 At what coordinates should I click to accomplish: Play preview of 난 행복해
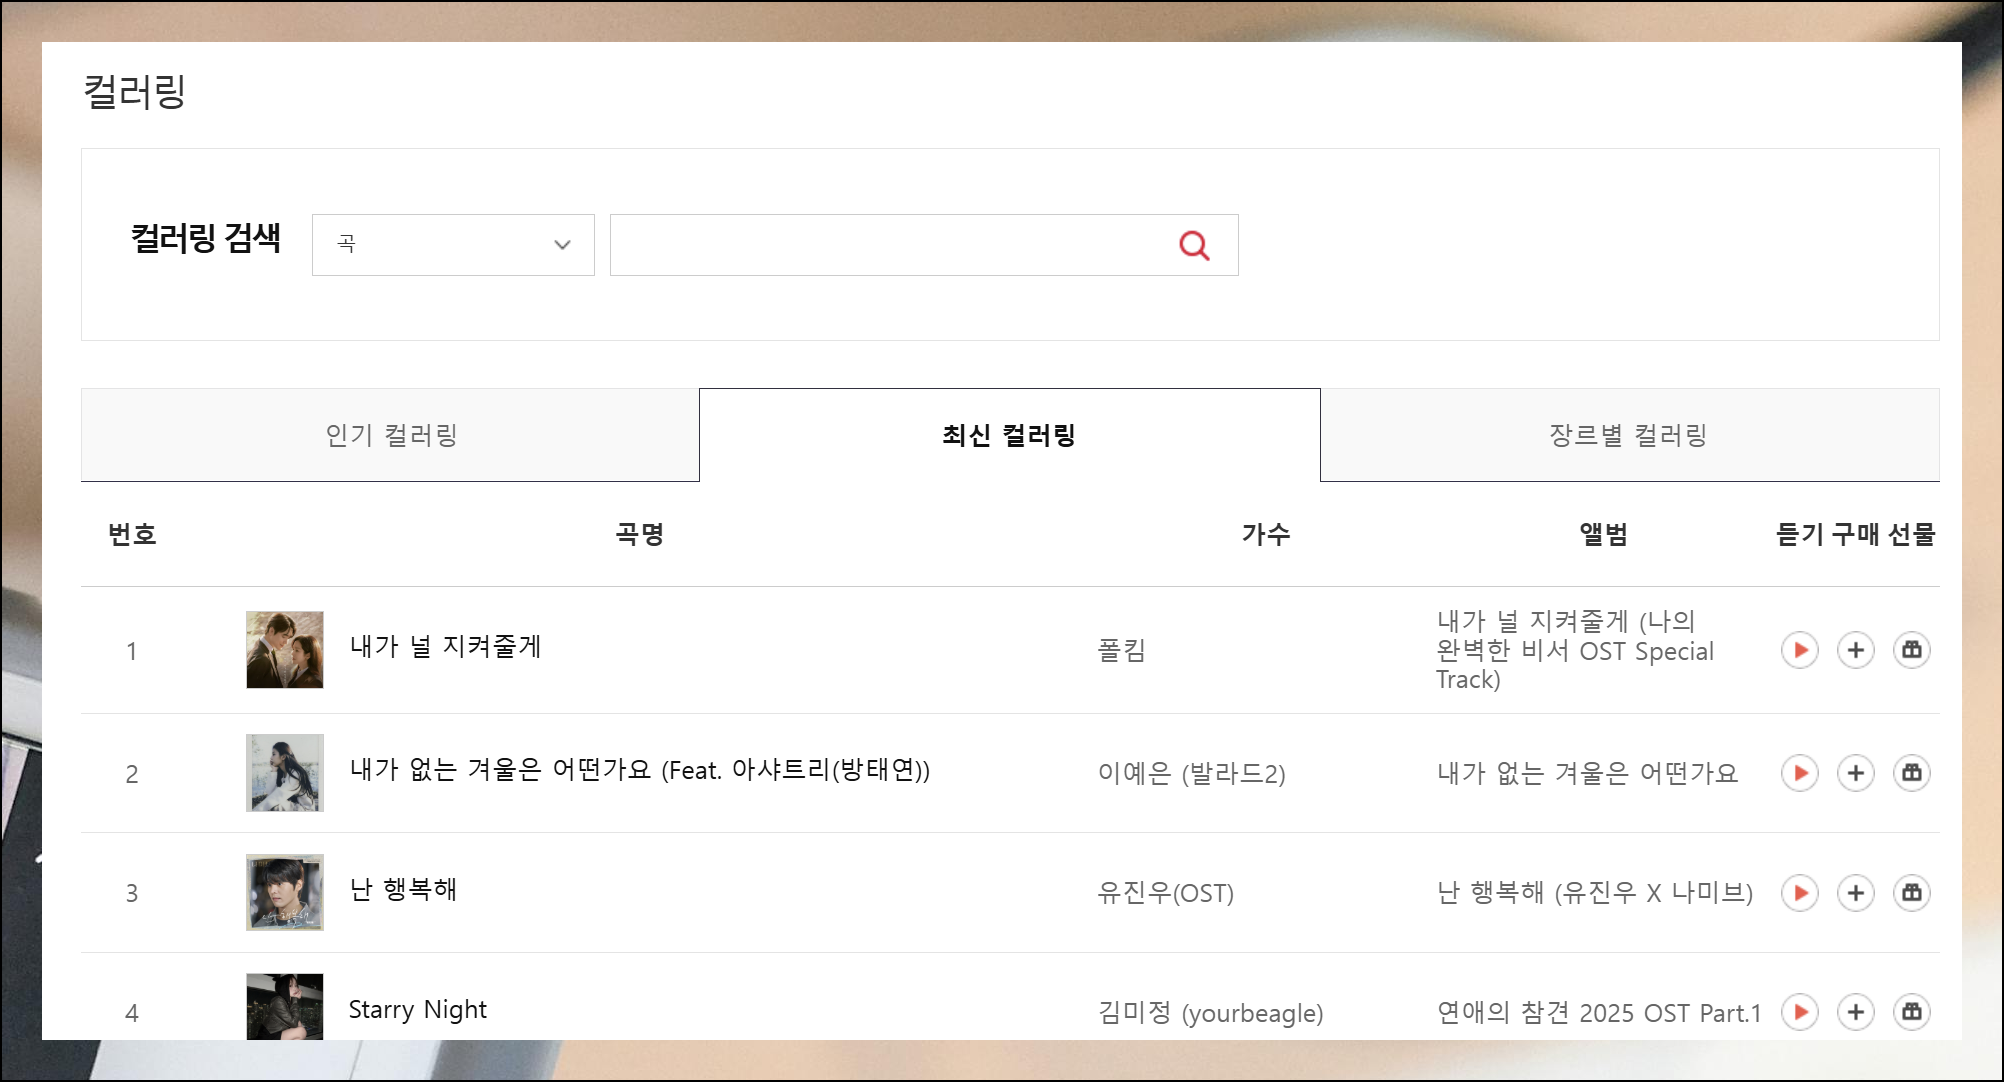[x=1799, y=893]
